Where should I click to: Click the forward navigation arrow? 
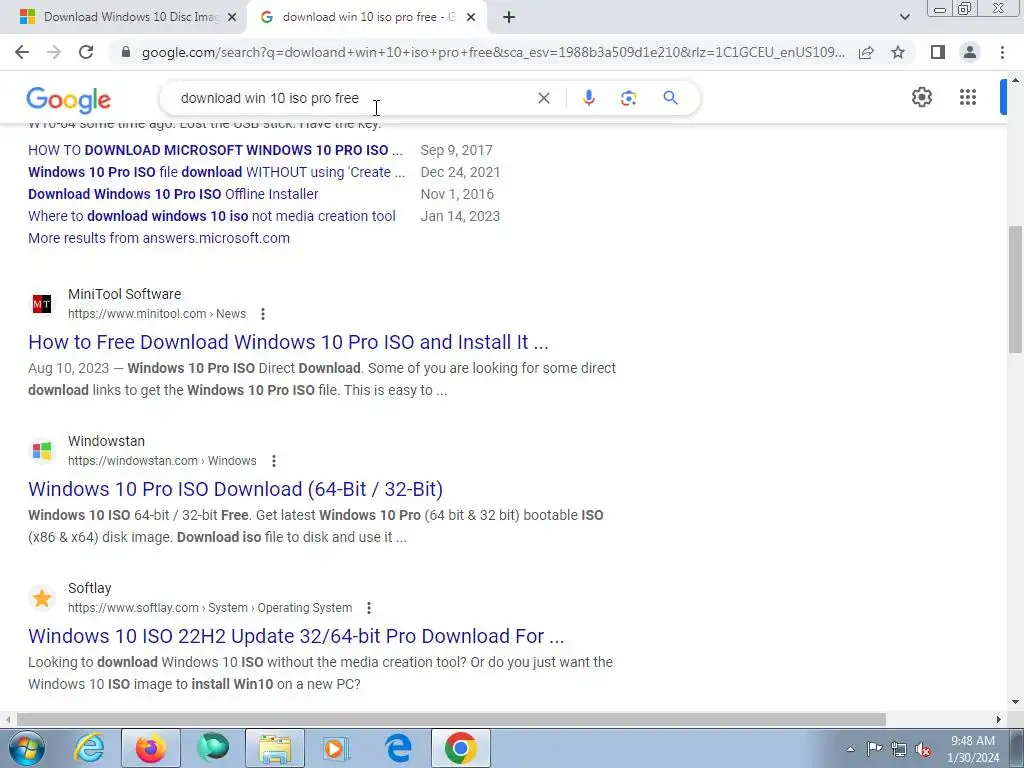(x=54, y=52)
